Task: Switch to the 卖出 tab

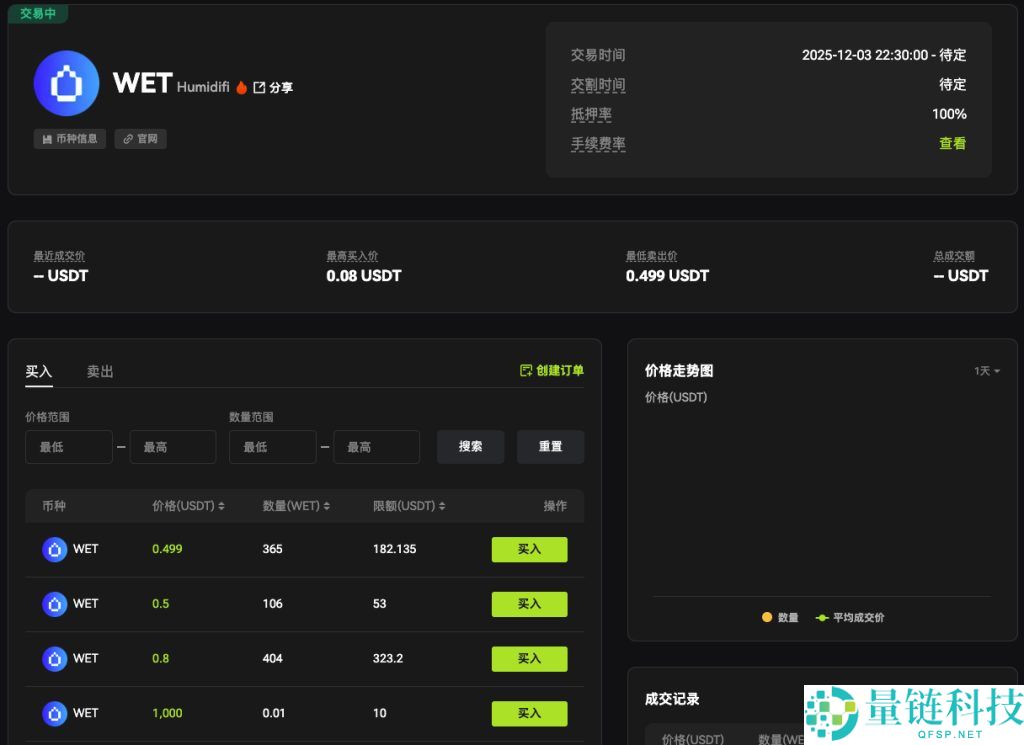Action: [99, 370]
